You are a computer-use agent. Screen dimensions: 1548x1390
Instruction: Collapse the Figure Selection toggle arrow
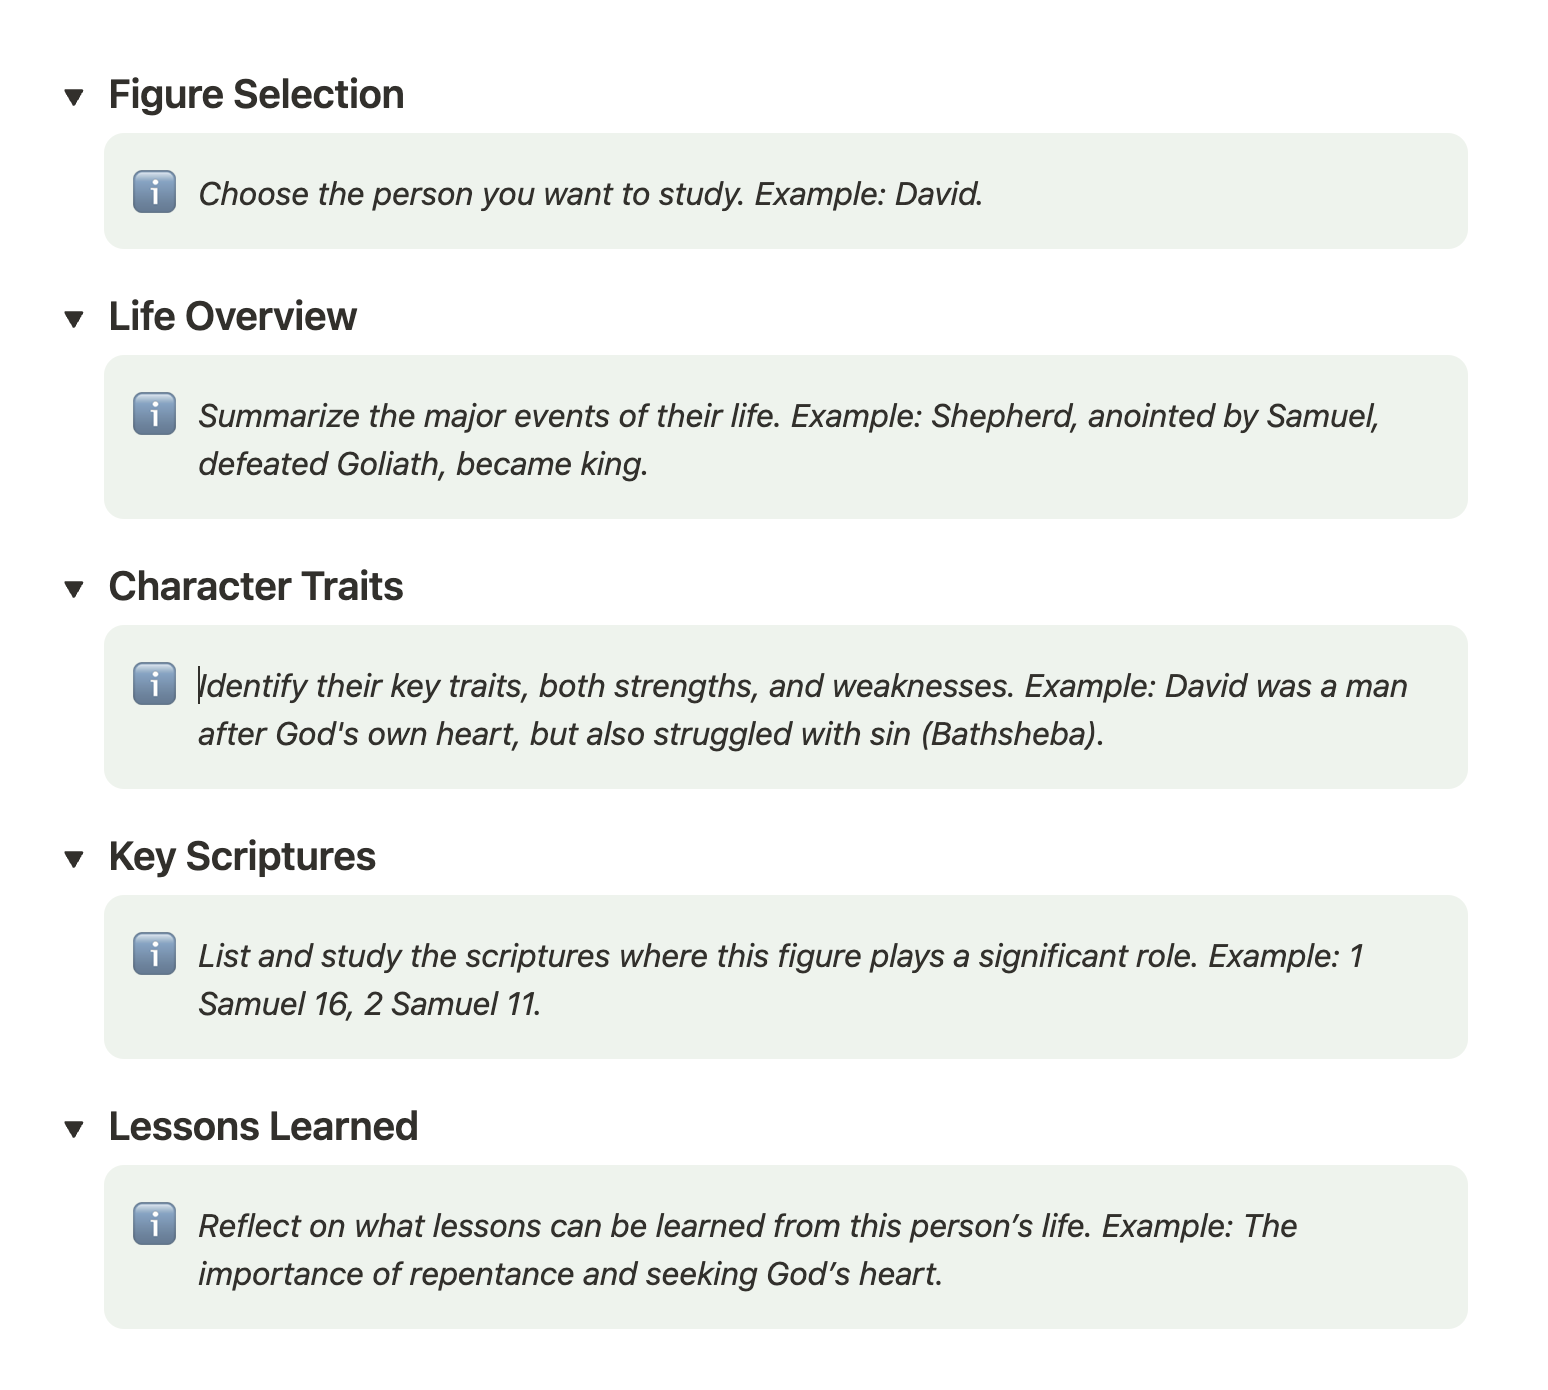click(74, 97)
